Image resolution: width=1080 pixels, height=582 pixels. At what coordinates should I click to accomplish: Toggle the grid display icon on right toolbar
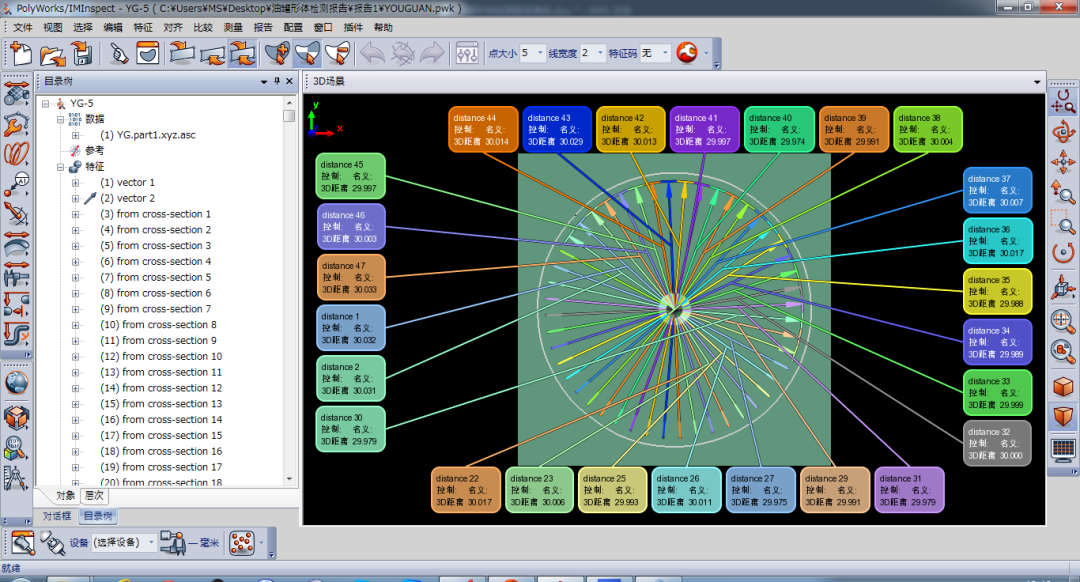tap(1063, 449)
